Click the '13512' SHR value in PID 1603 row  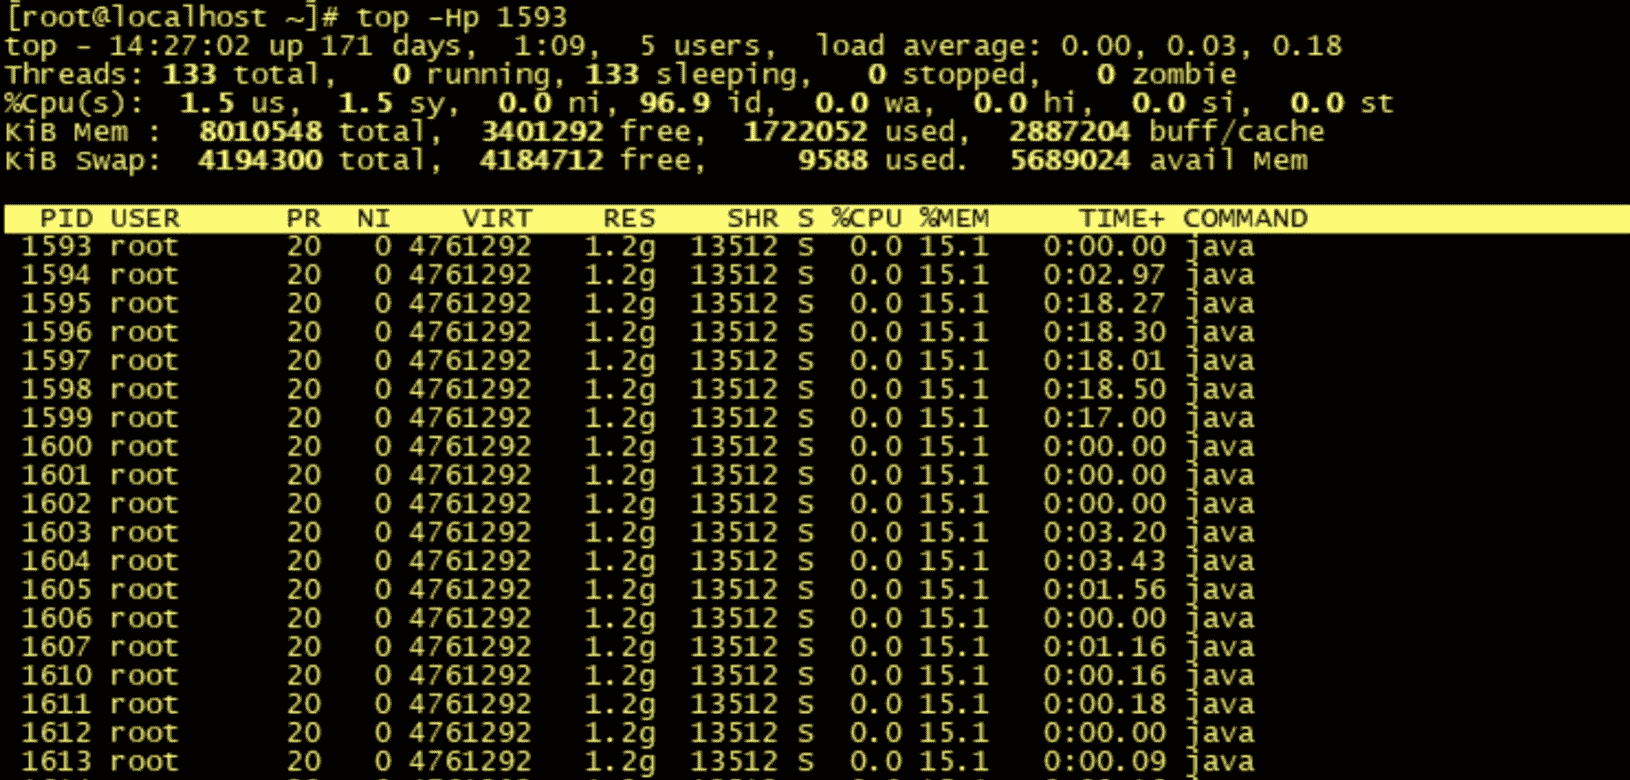[735, 533]
